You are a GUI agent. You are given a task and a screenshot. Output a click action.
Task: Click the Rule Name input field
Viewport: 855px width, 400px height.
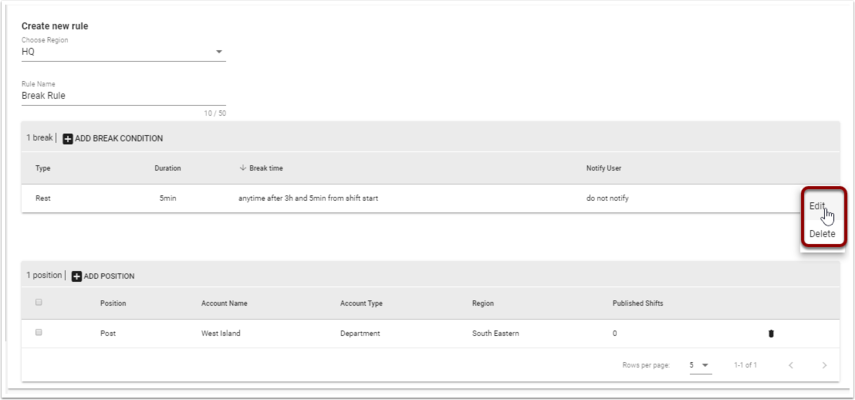coord(123,96)
